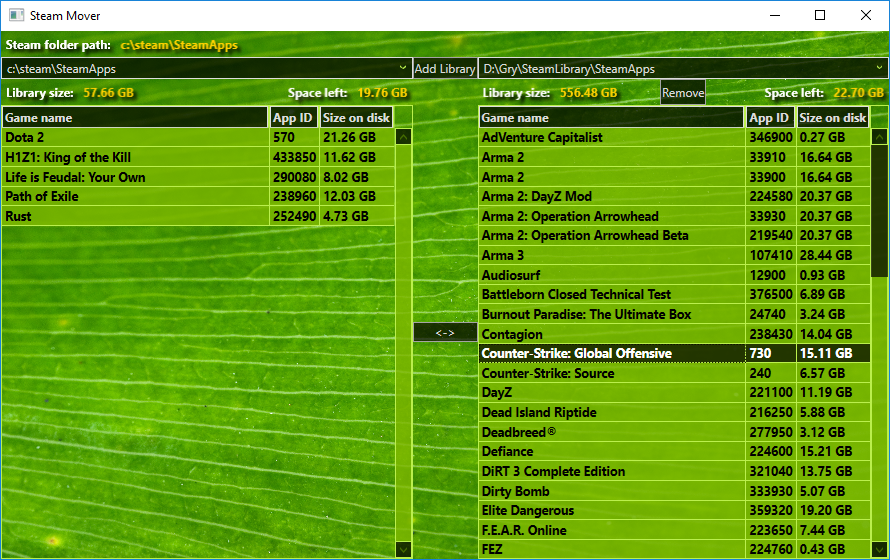Click the Steam folder path c:\steam\SteamApps text
The height and width of the screenshot is (560, 890).
point(179,45)
